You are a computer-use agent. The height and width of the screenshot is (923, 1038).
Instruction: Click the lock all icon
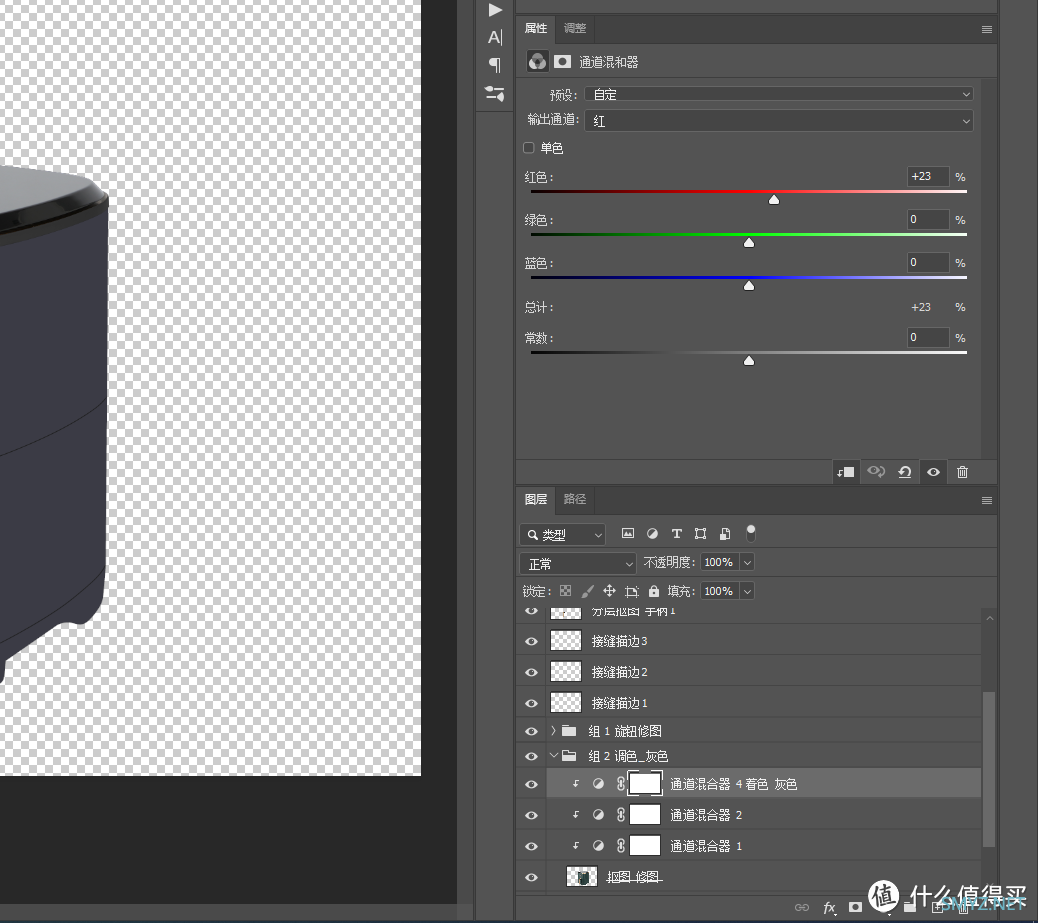654,591
